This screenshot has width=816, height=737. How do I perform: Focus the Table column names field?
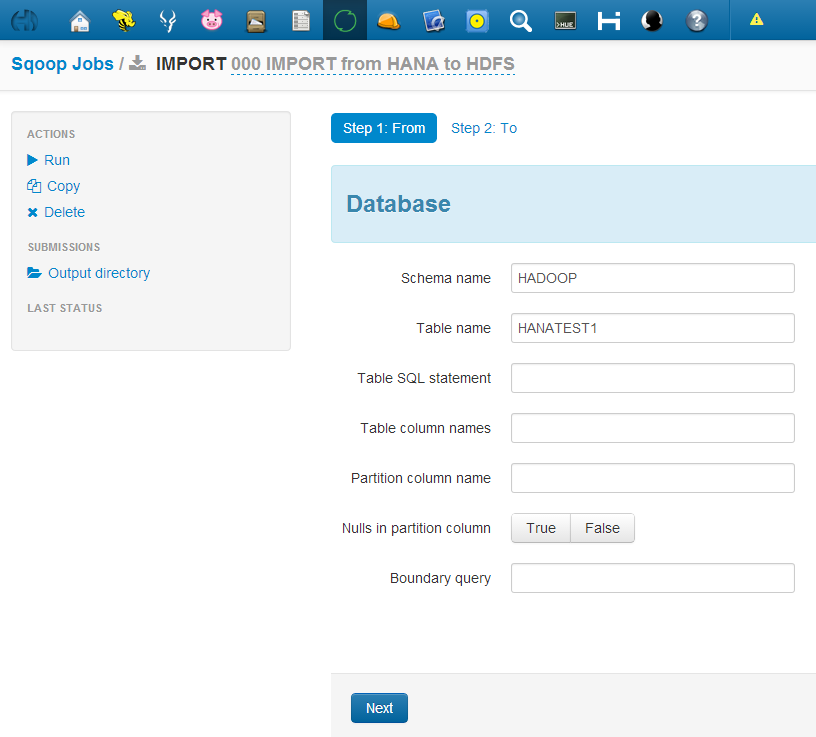tap(653, 428)
